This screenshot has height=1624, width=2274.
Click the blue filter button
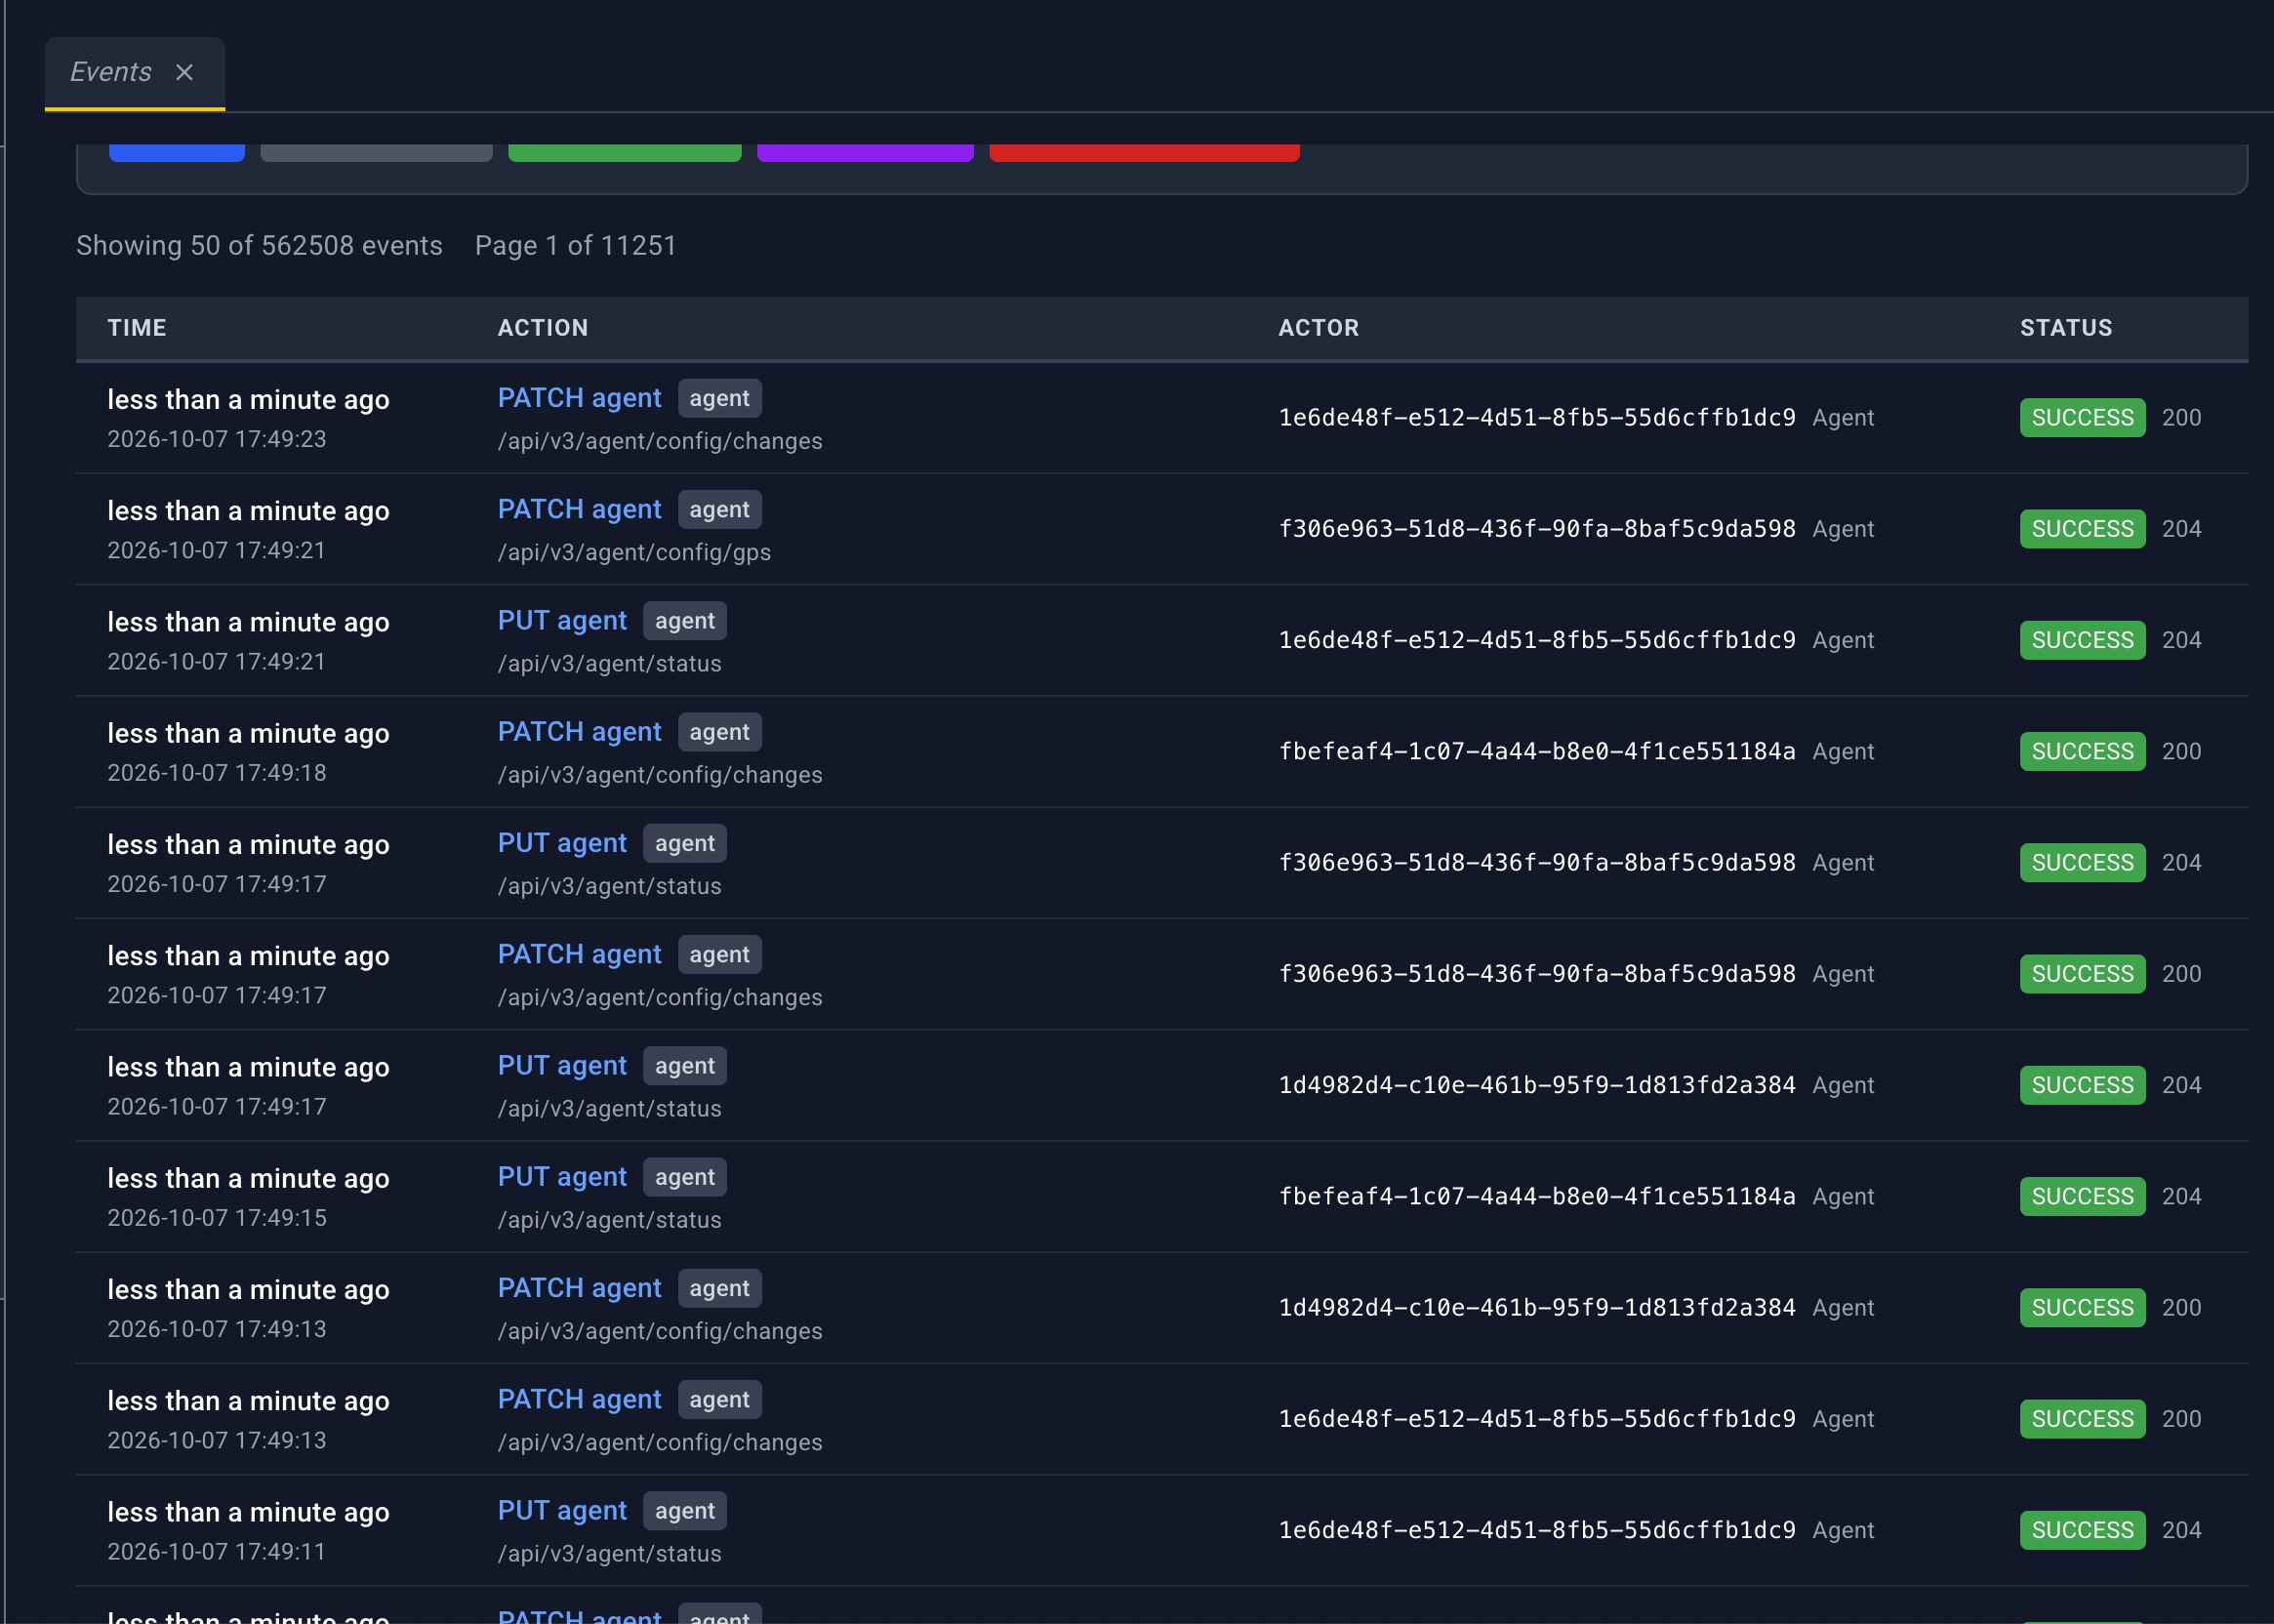tap(177, 152)
